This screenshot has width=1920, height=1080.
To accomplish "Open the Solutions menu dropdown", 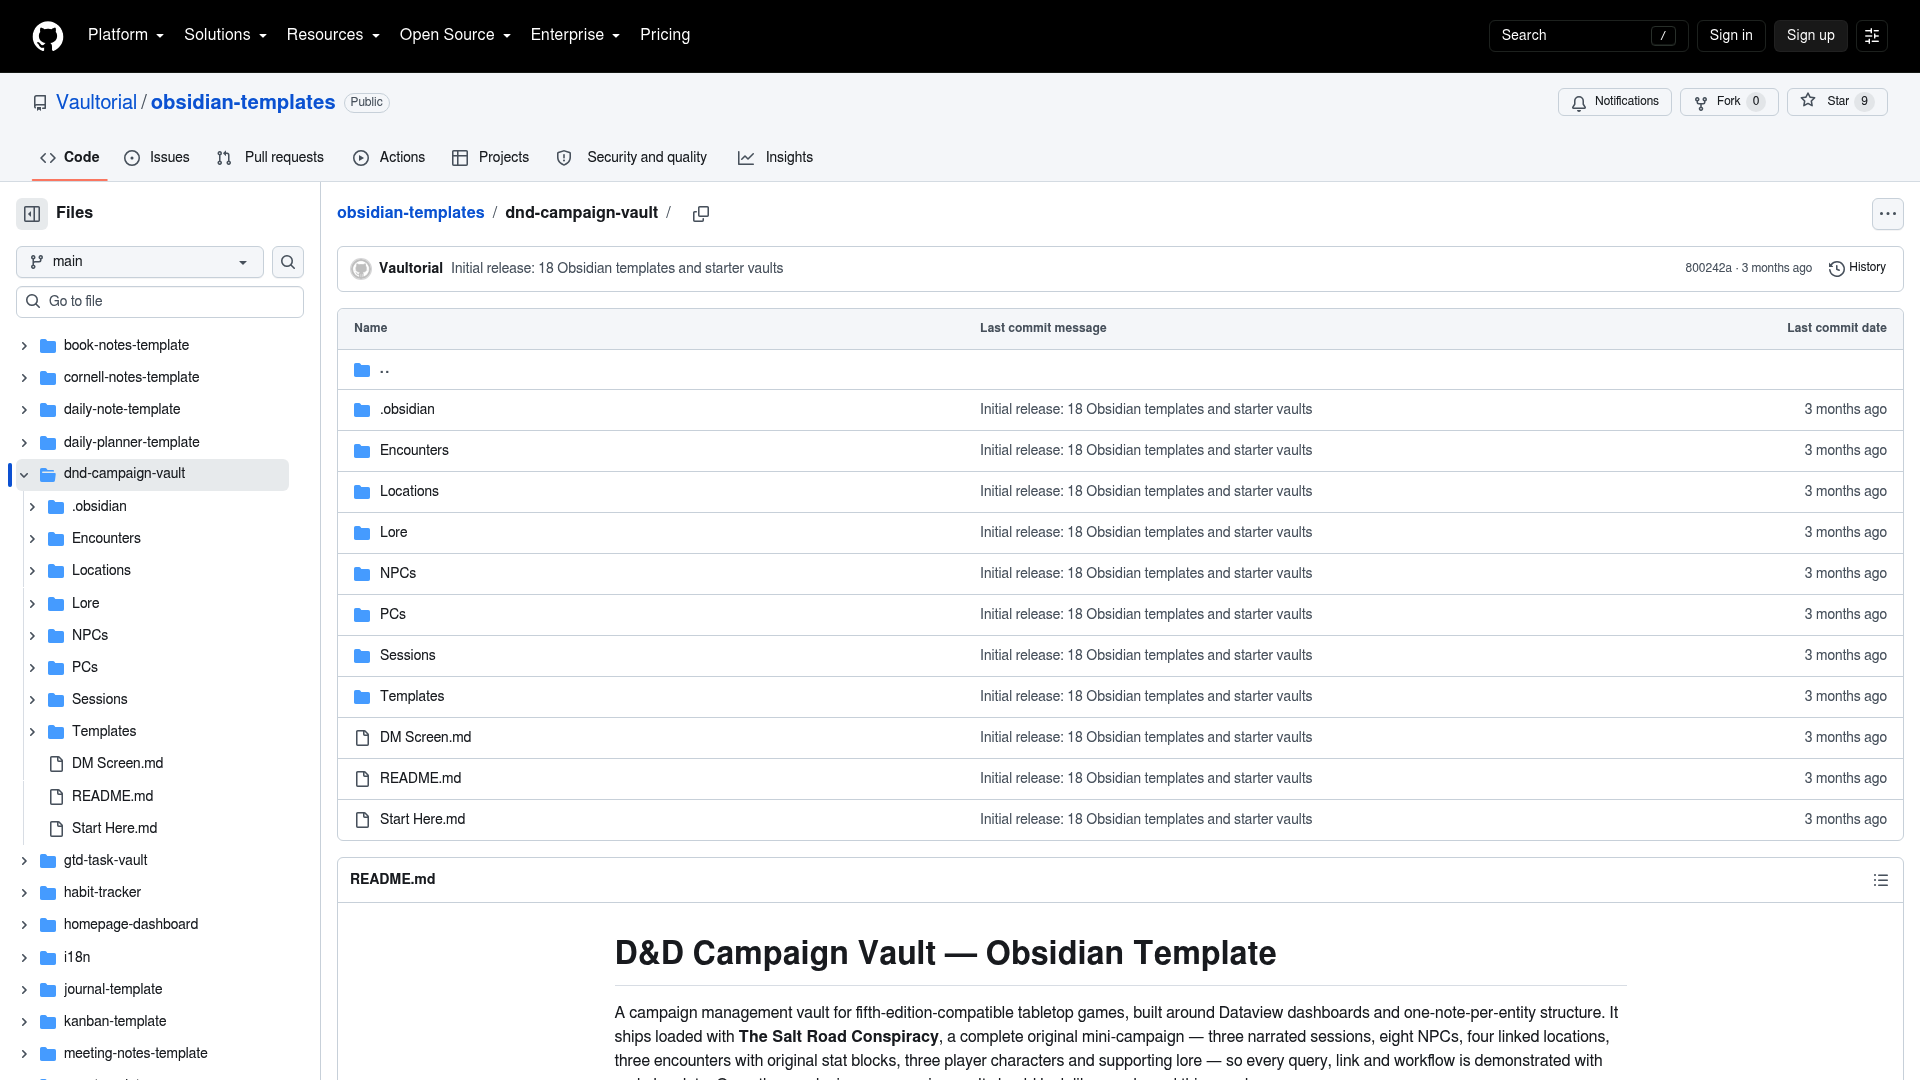I will (x=225, y=35).
